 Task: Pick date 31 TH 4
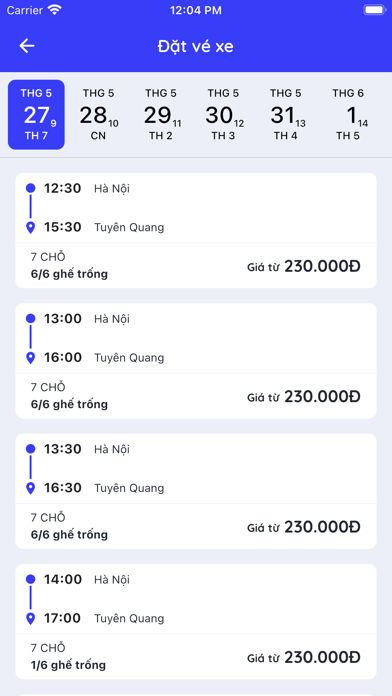(x=285, y=115)
